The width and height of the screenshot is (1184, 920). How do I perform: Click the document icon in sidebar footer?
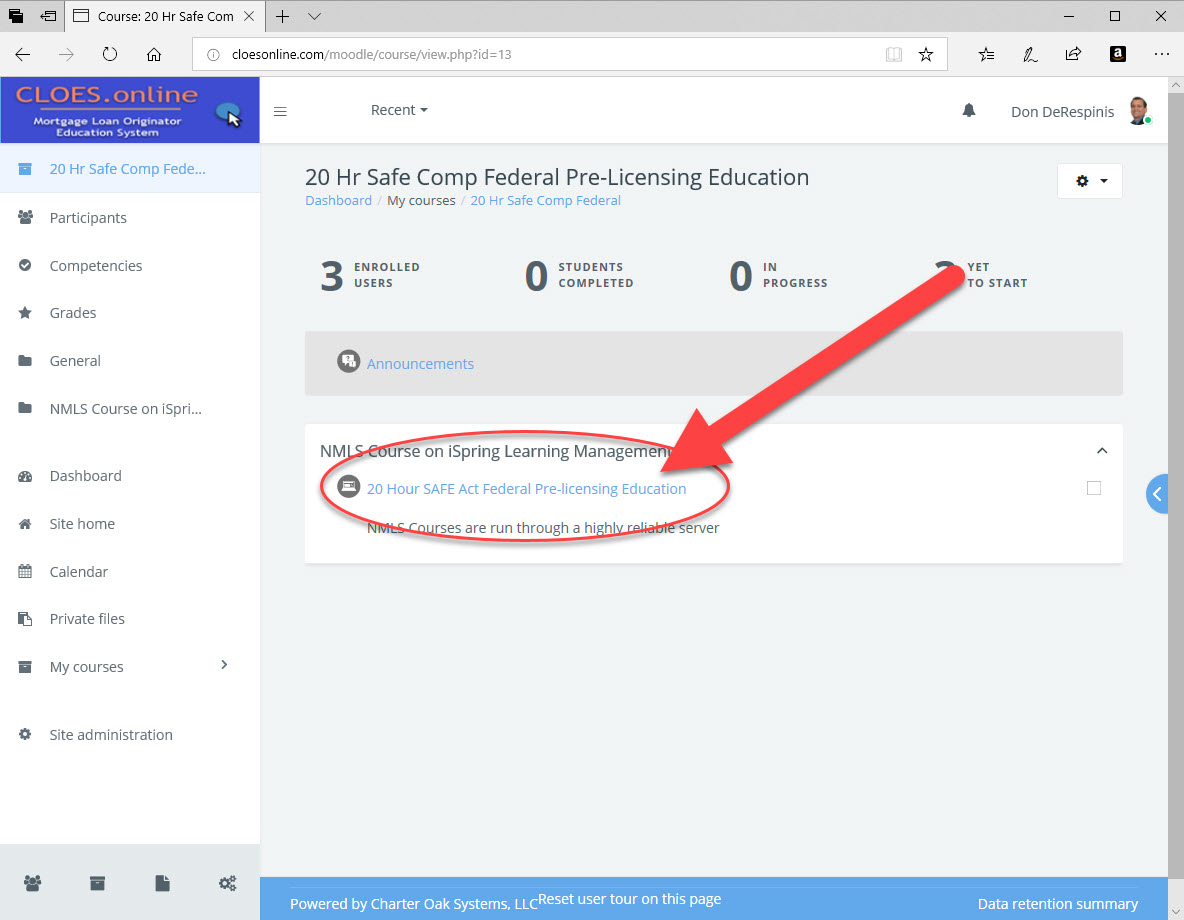162,883
